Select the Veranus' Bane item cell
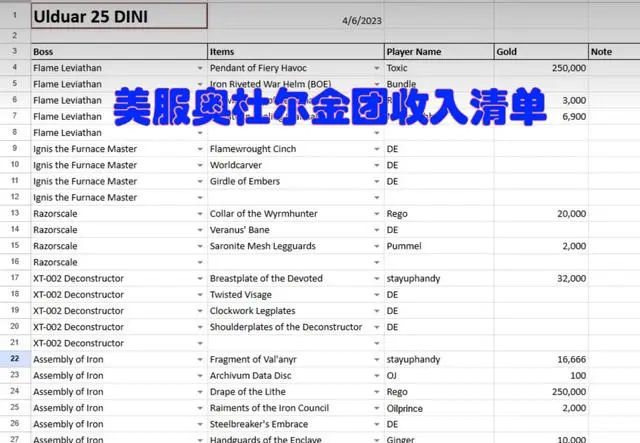 296,230
